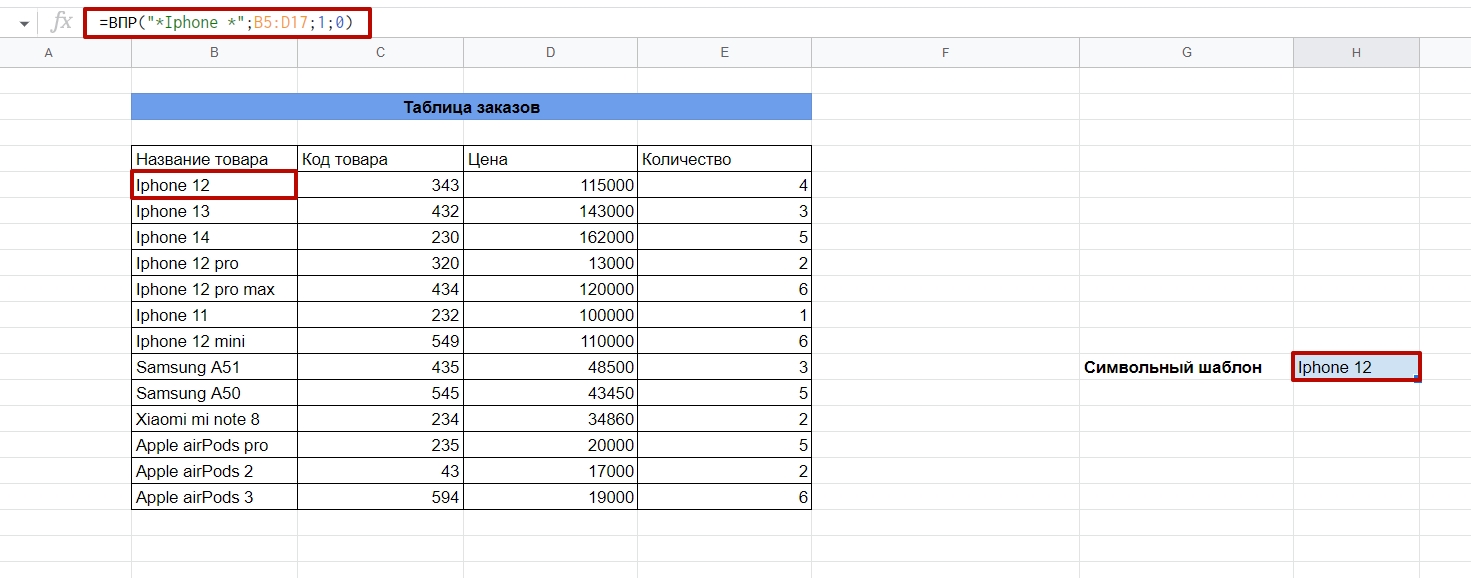Viewport: 1471px width, 578px height.
Task: Select the 'Код товара' header cell
Action: click(x=380, y=159)
